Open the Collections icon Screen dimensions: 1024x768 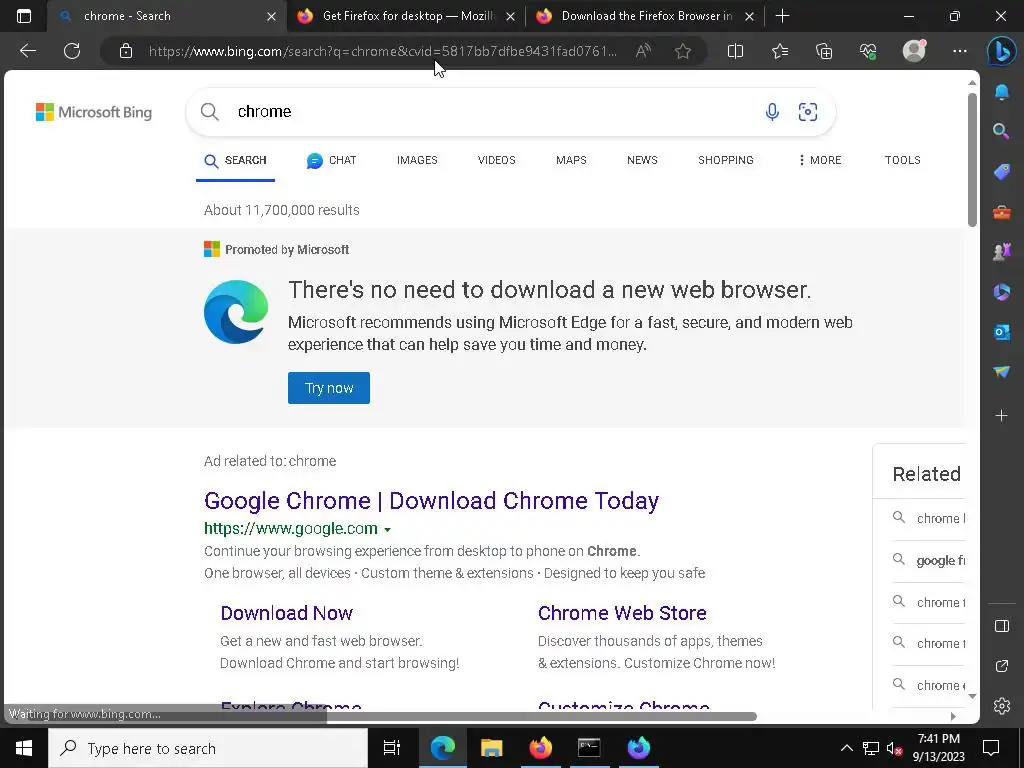[x=824, y=51]
